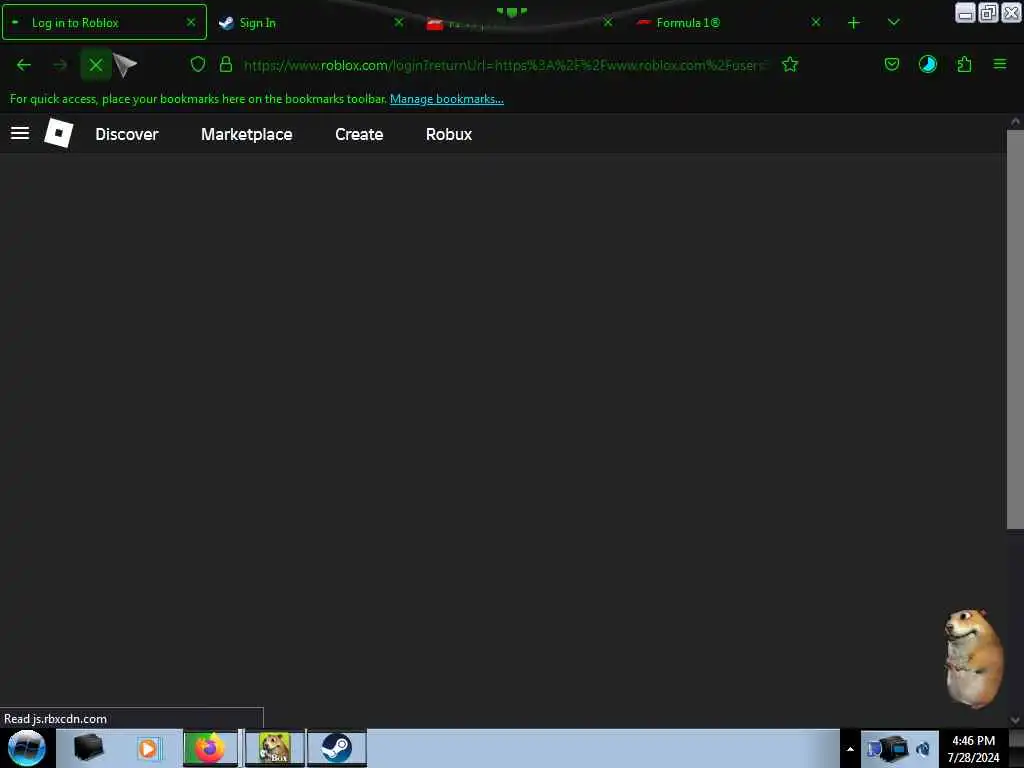Bookmark this page with the star icon
This screenshot has height=768, width=1024.
[x=790, y=64]
